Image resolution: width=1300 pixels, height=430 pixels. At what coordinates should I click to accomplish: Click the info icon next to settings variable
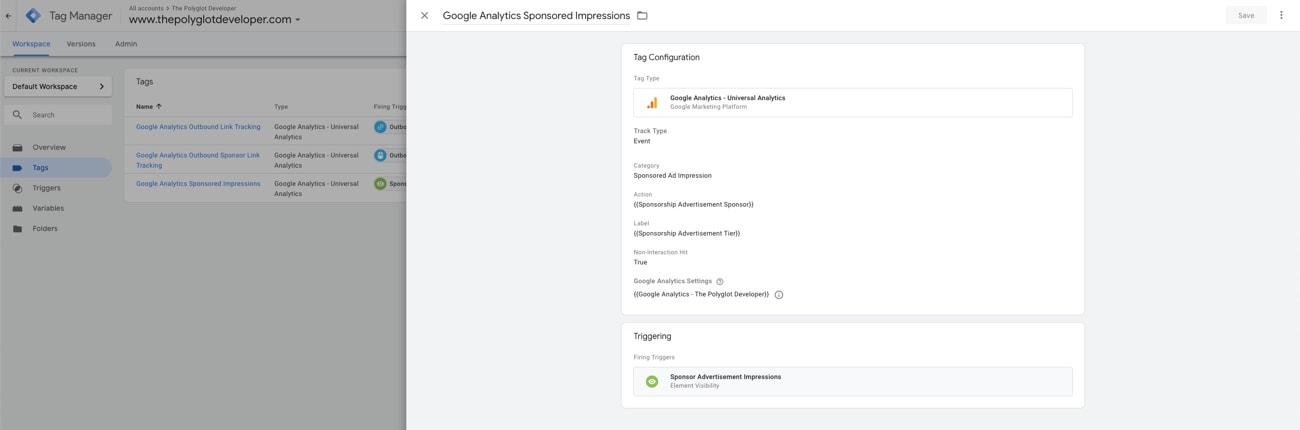point(779,295)
